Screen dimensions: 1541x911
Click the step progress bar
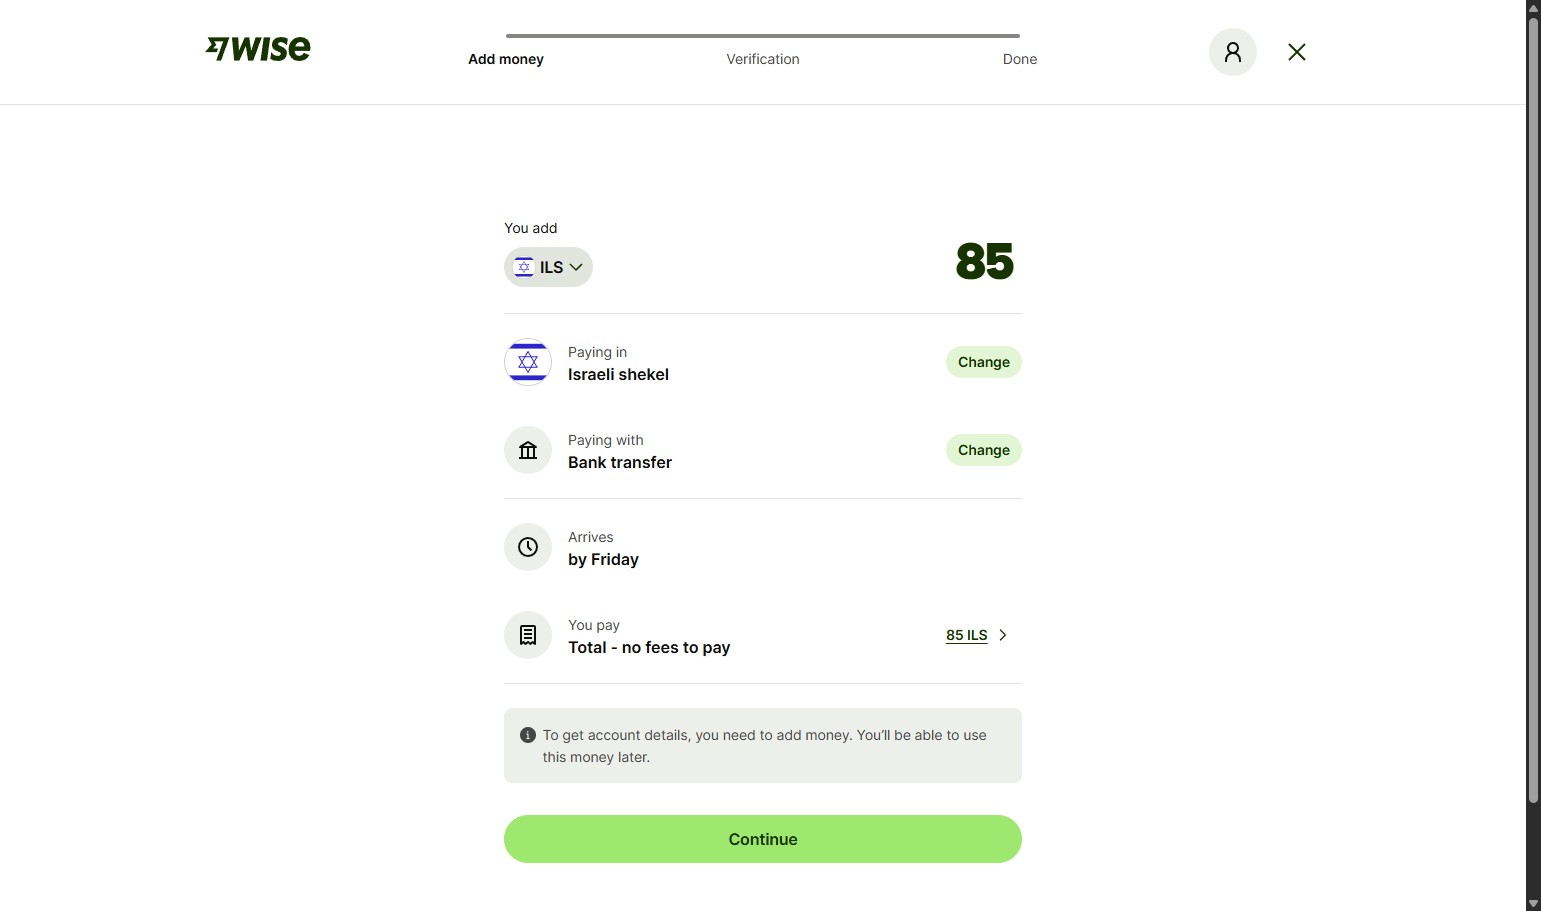tap(762, 36)
